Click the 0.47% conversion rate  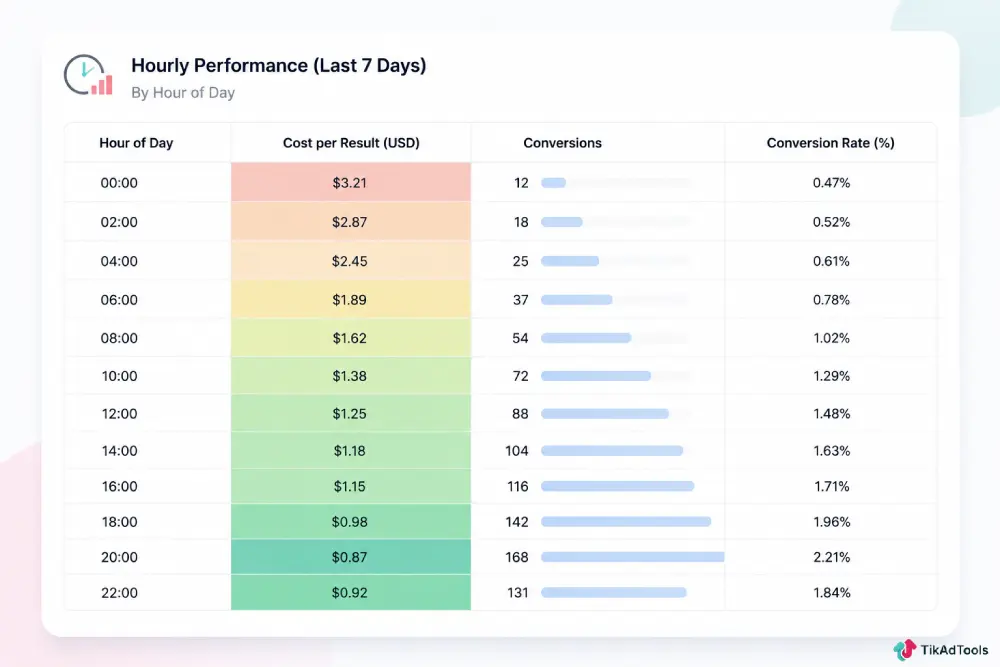(x=831, y=183)
